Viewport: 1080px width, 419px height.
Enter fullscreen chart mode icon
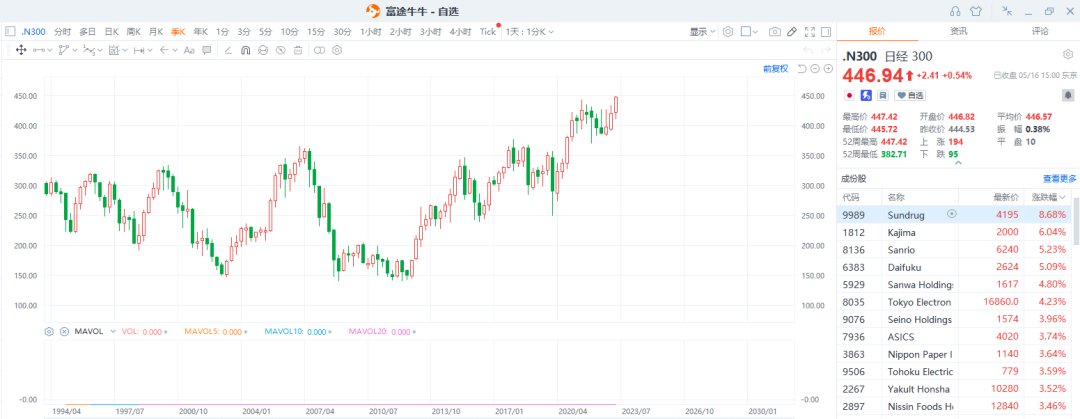[x=809, y=31]
